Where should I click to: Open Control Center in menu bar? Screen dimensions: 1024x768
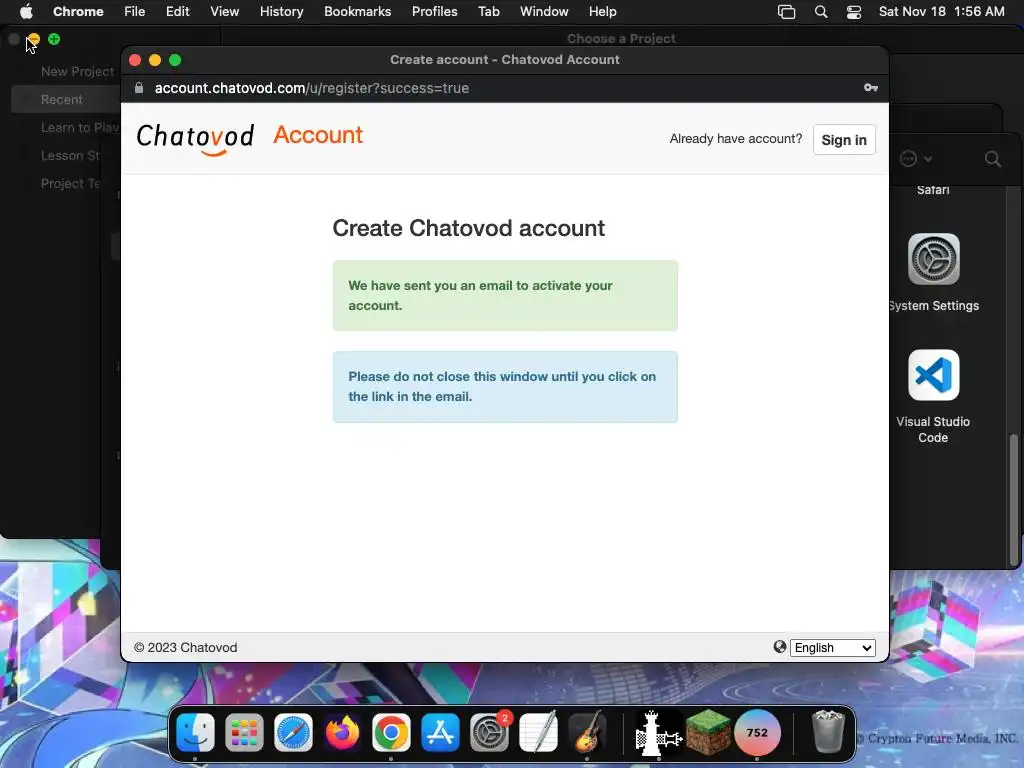click(x=854, y=11)
